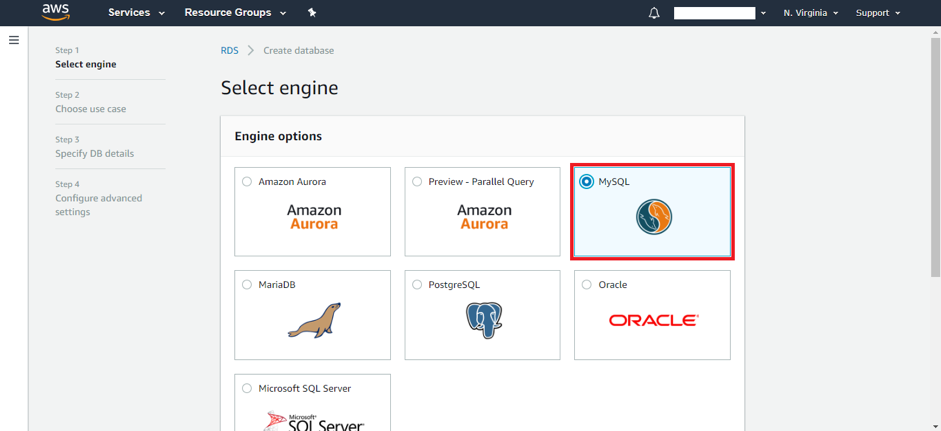The height and width of the screenshot is (431, 941).
Task: Select the PostgreSQL radio button
Action: (x=417, y=285)
